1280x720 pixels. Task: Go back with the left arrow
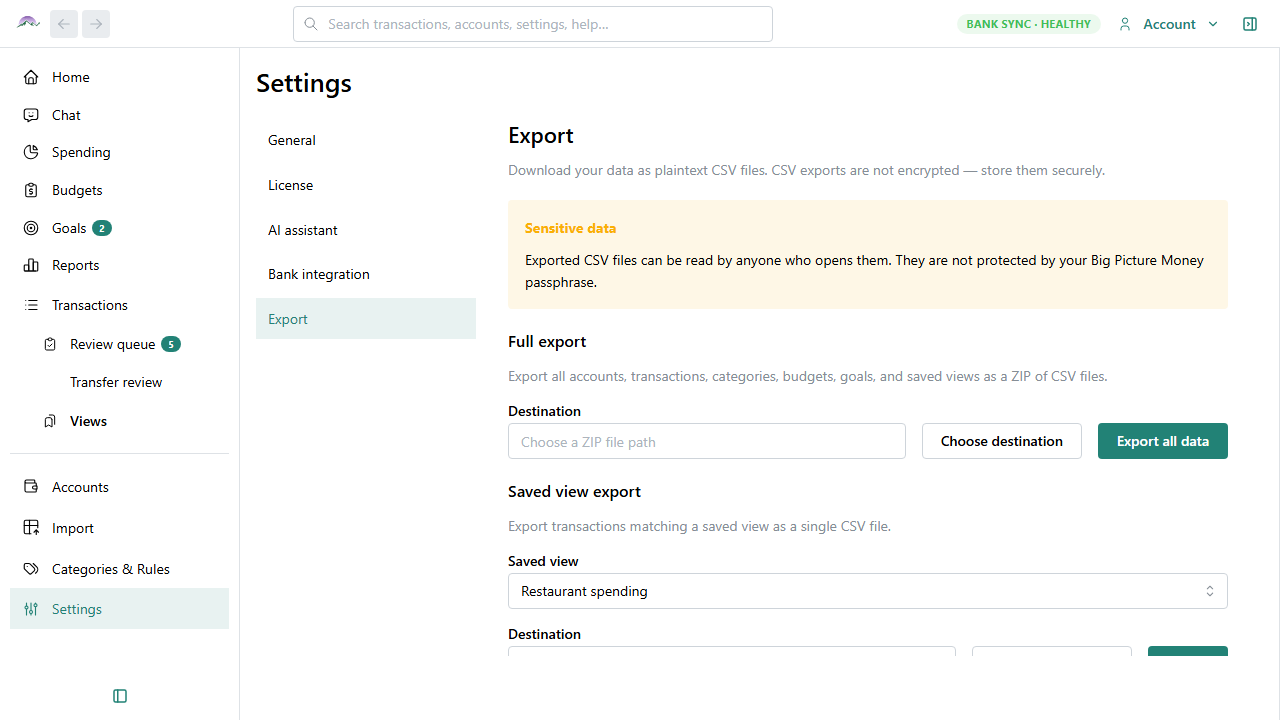pyautogui.click(x=64, y=24)
